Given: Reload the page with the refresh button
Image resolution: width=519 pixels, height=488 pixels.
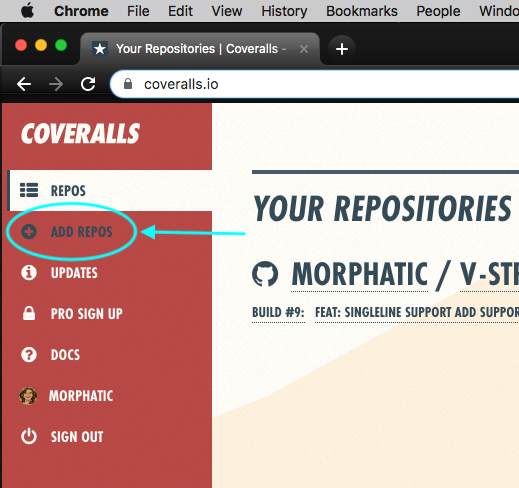Looking at the screenshot, I should pyautogui.click(x=88, y=84).
